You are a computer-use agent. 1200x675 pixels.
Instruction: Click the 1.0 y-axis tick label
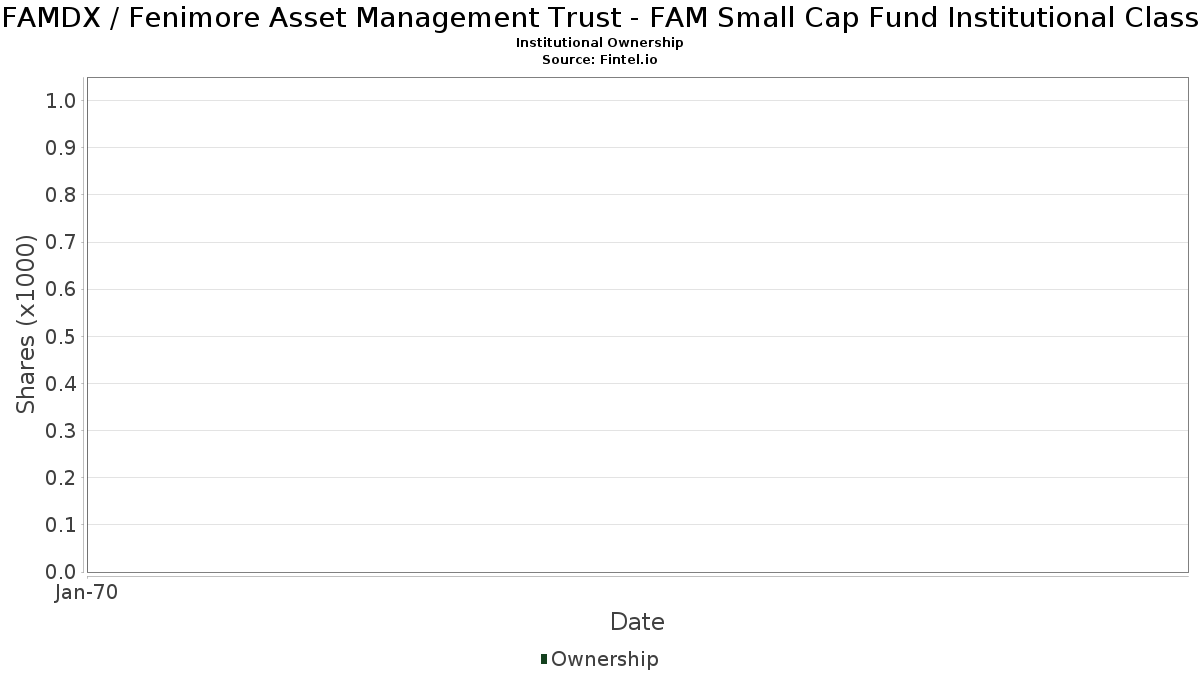coord(61,100)
